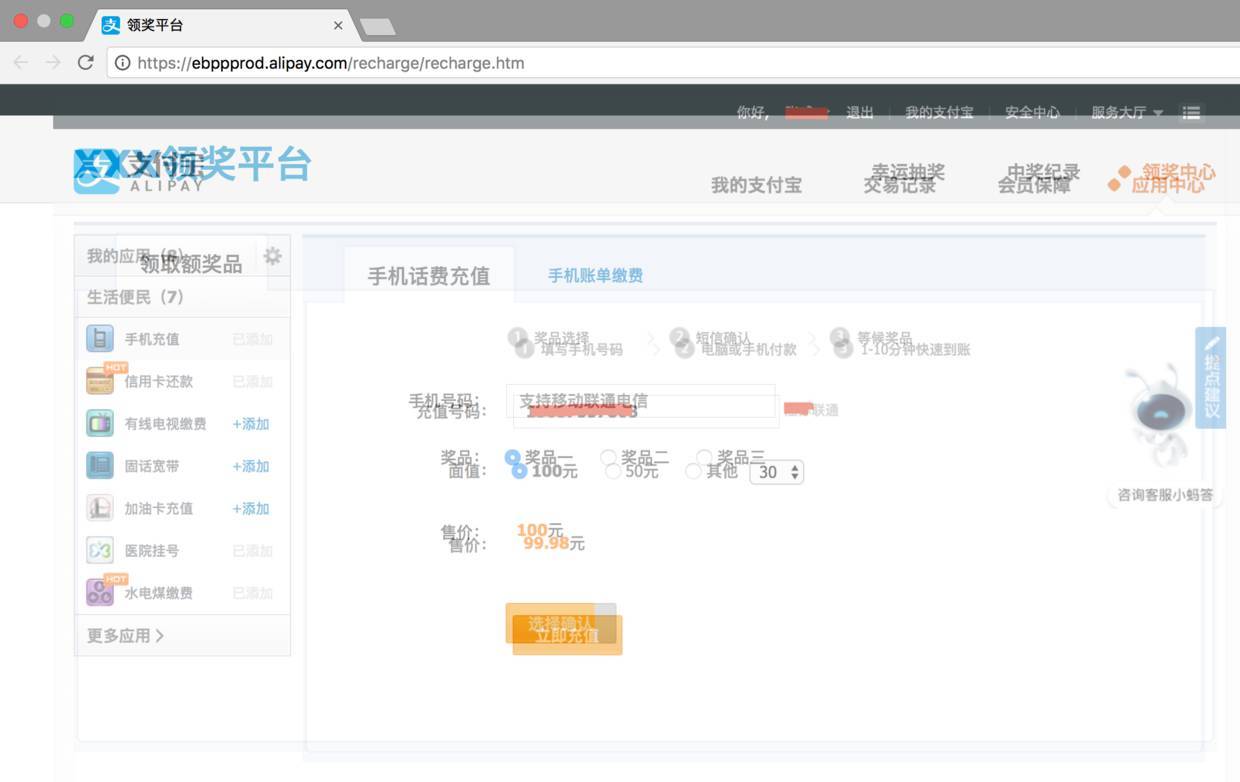Open the 医院挂号 hospital registration icon
1240x782 pixels.
100,550
